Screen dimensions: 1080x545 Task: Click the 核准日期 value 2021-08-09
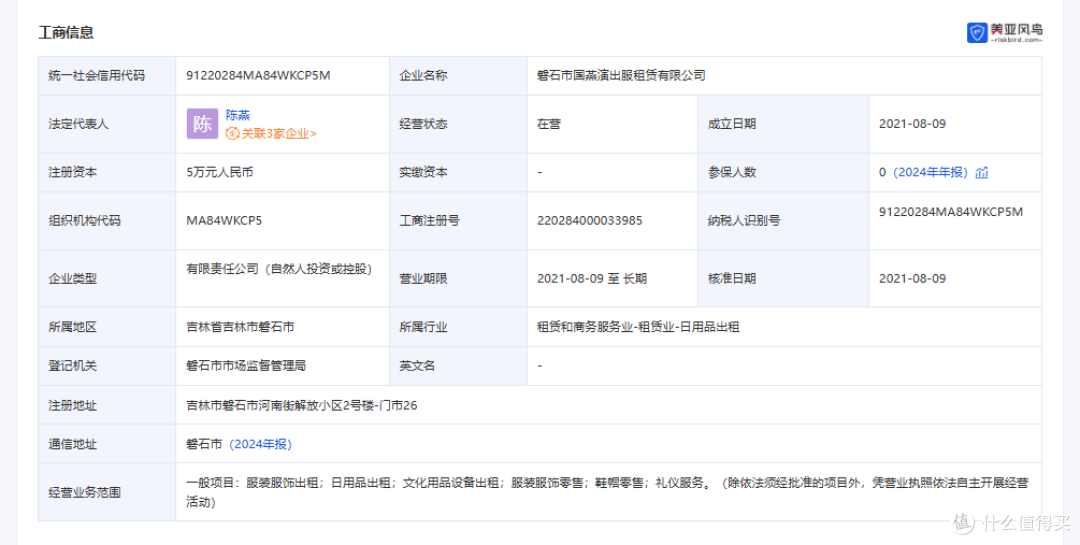tap(913, 278)
